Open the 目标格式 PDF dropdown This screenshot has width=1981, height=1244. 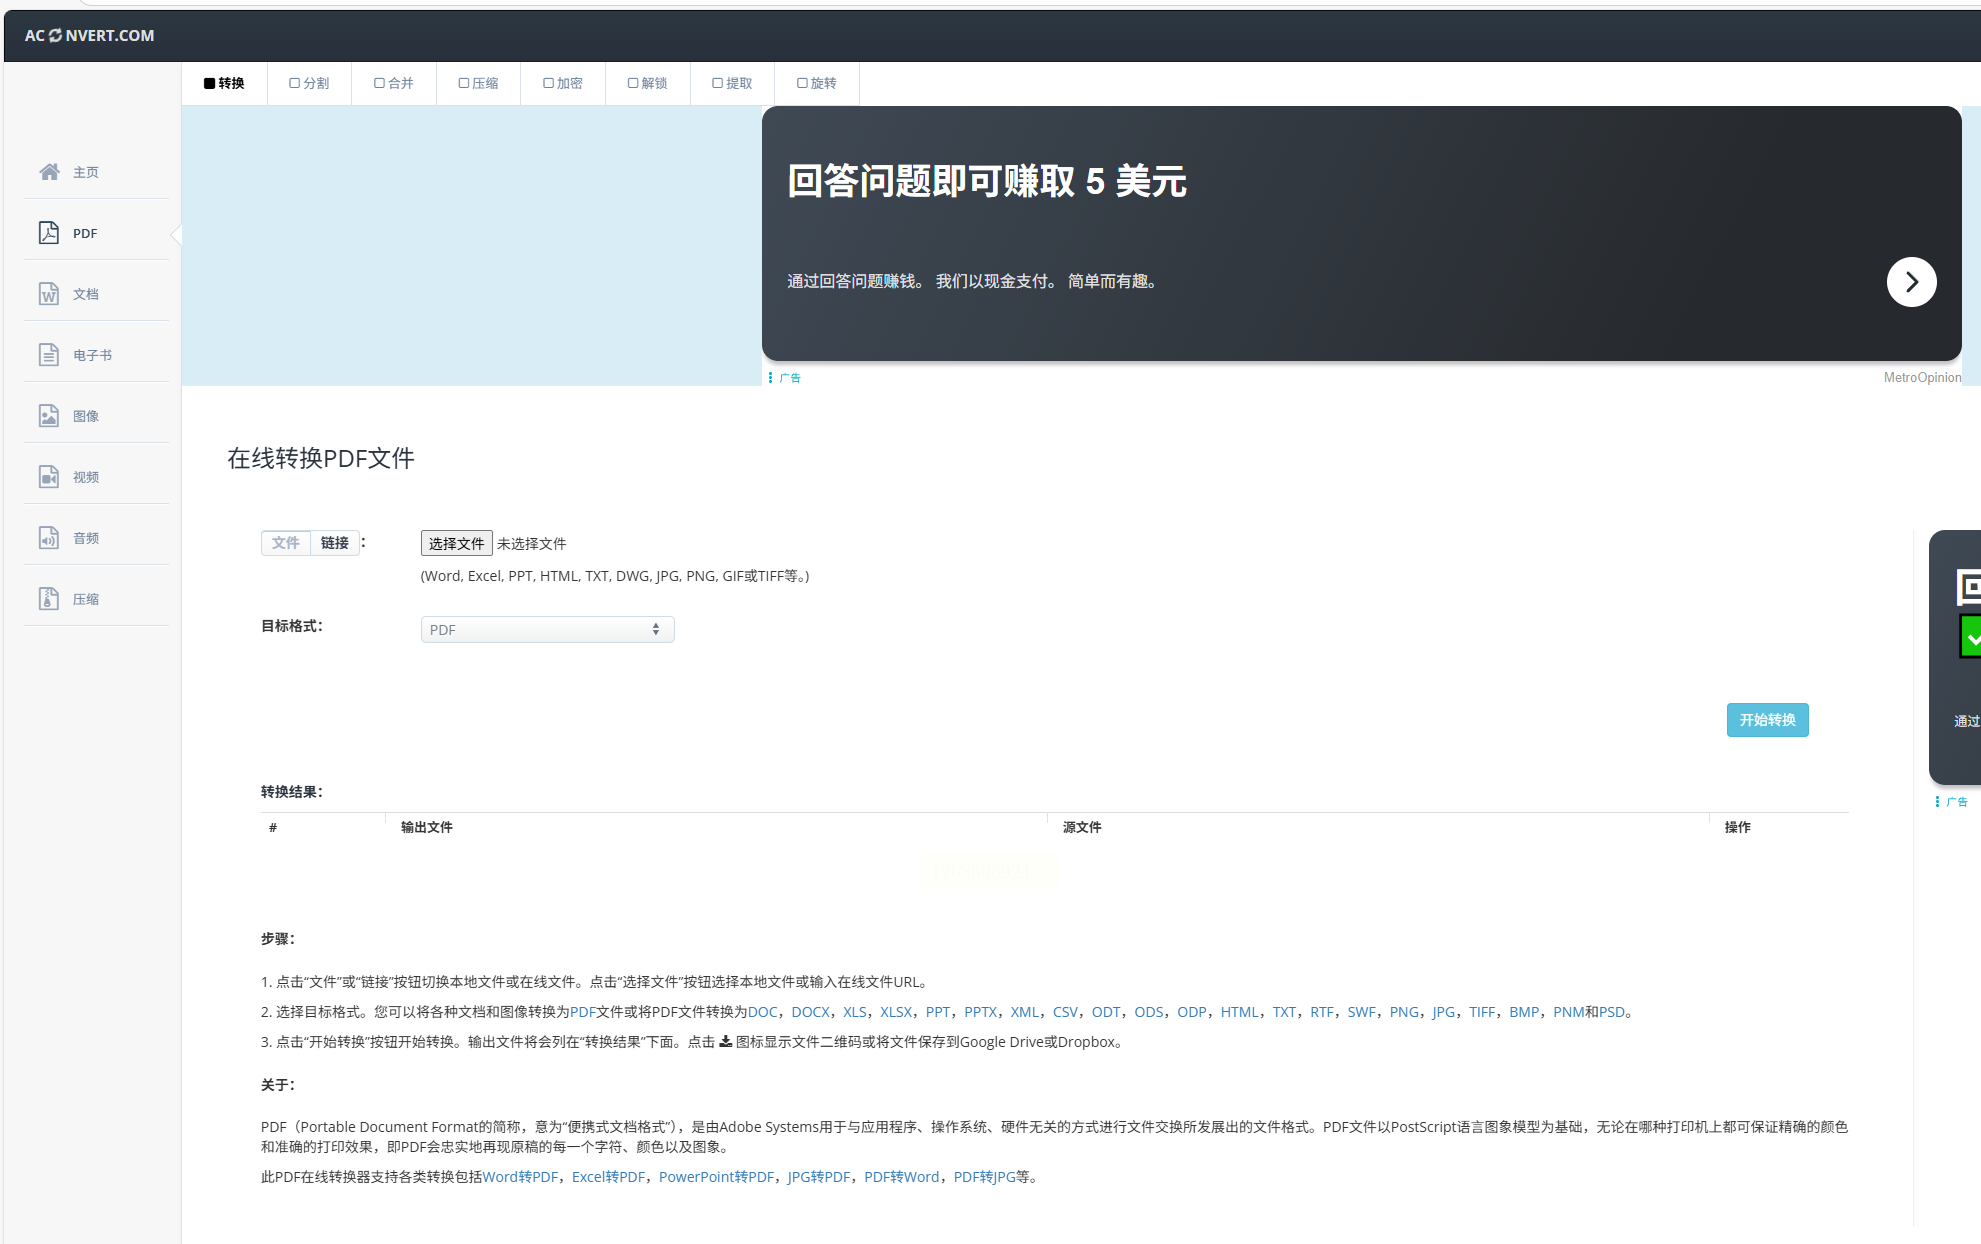click(547, 630)
